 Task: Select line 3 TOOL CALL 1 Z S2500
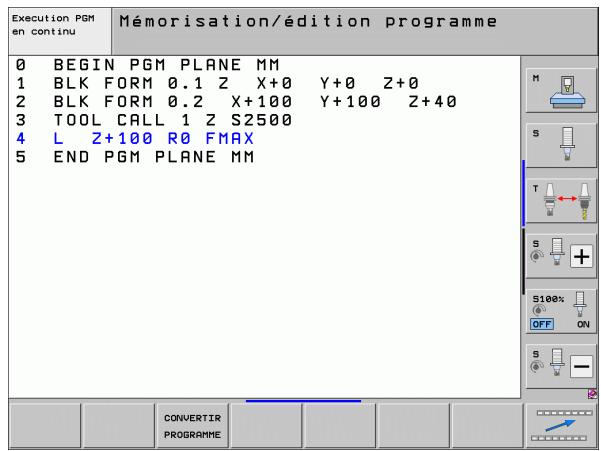click(154, 120)
